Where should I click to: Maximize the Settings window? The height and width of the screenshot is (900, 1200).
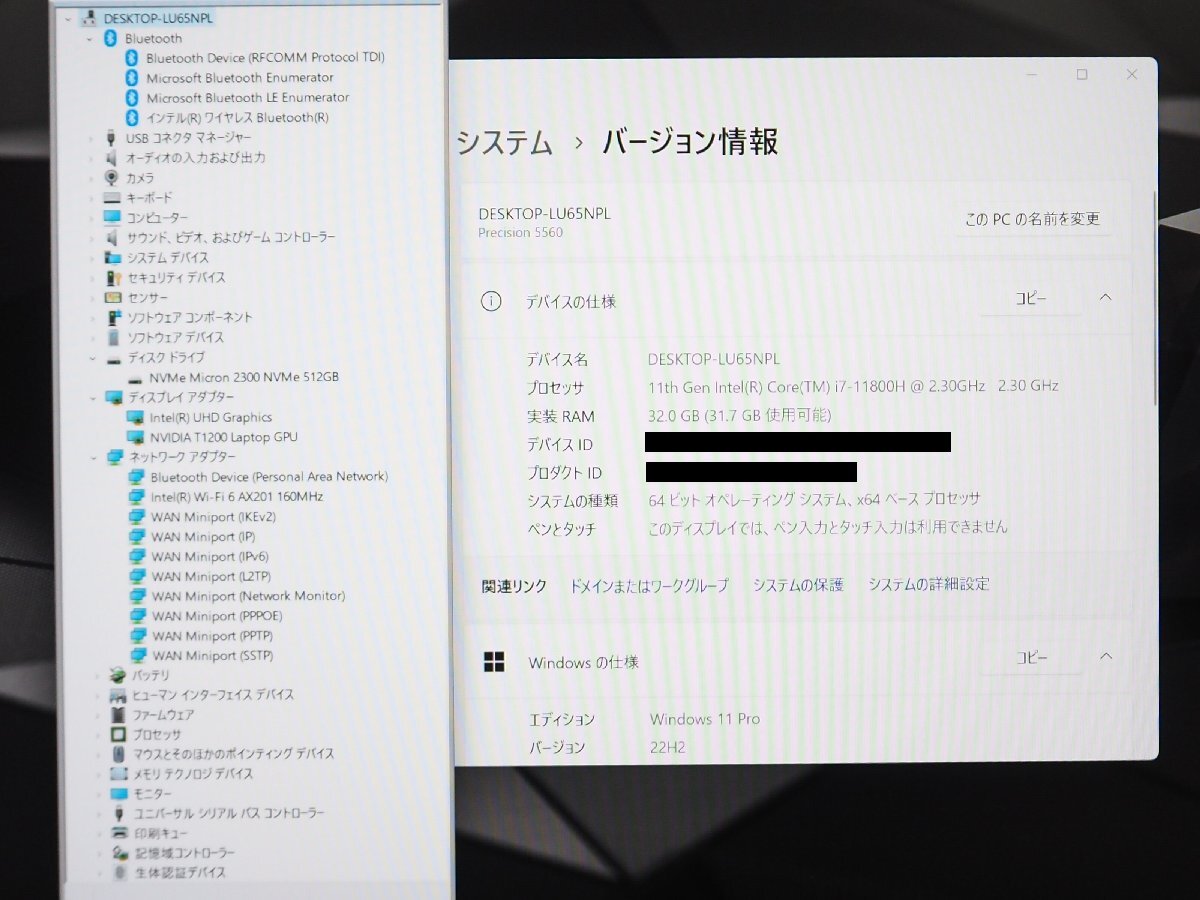click(x=1081, y=75)
